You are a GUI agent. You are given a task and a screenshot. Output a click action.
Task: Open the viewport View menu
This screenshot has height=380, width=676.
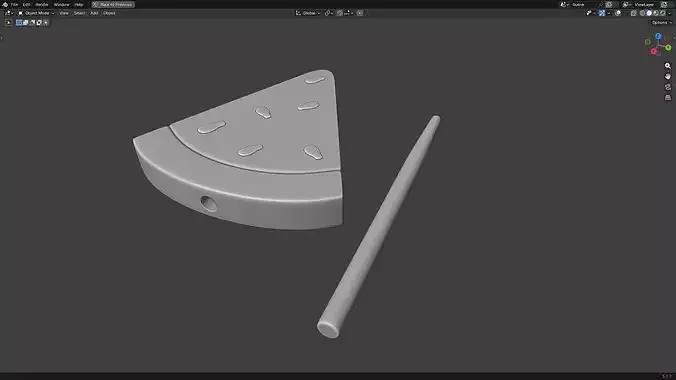pyautogui.click(x=64, y=13)
